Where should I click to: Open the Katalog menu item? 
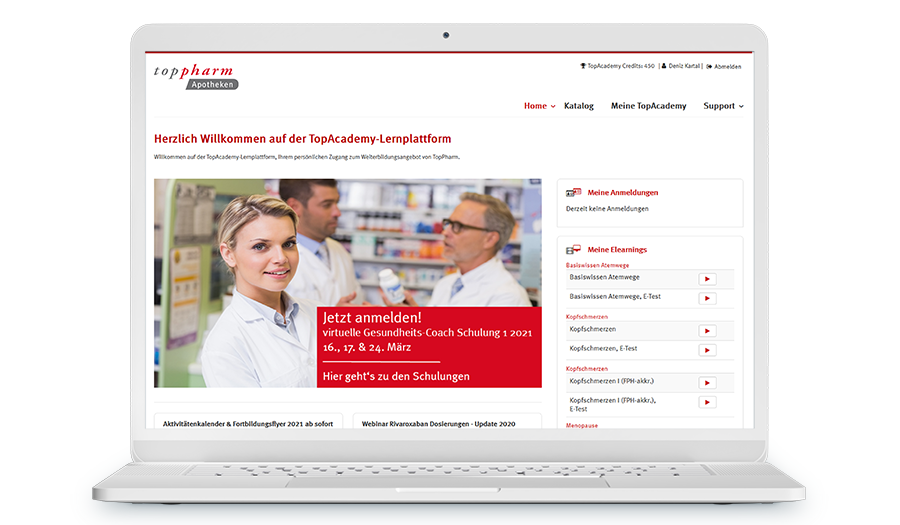(x=579, y=106)
